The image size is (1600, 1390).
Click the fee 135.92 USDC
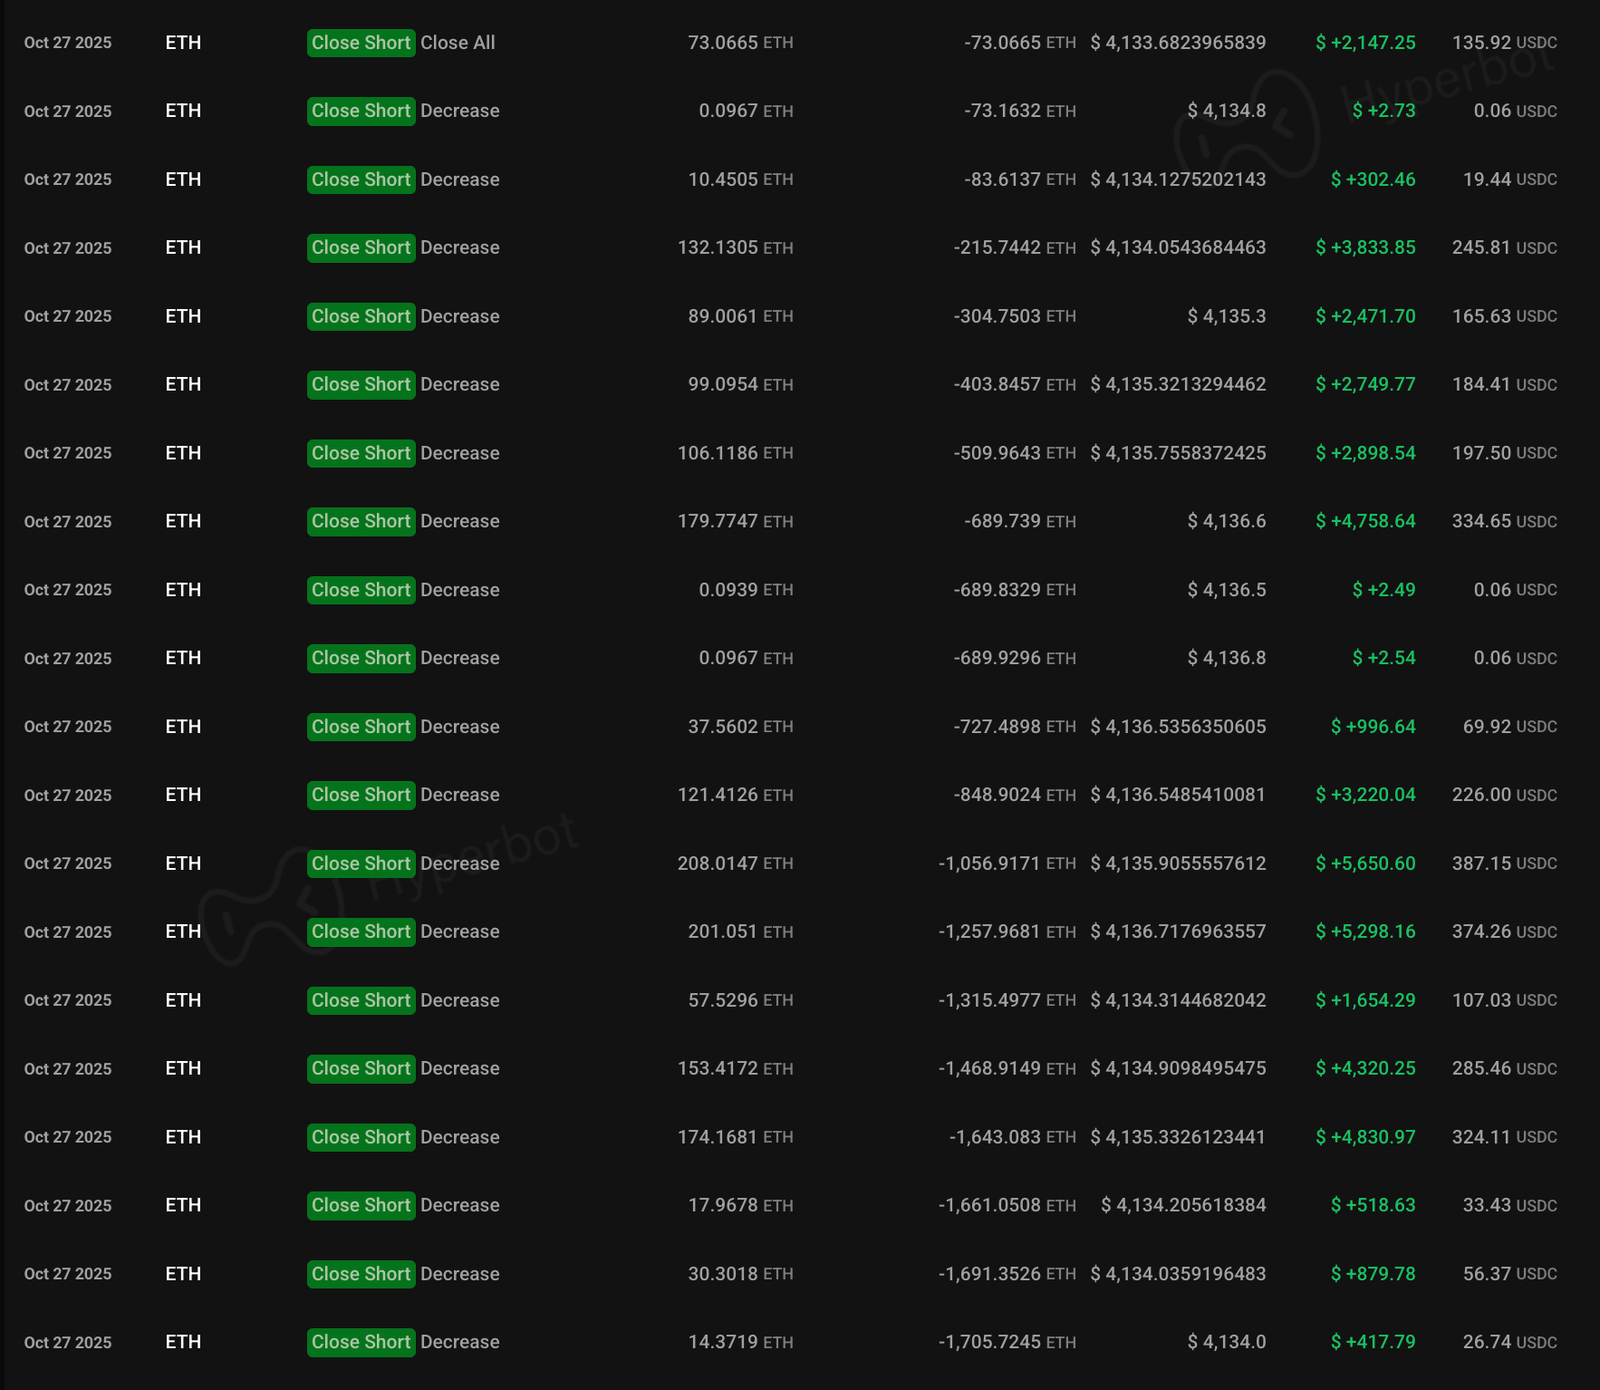(x=1505, y=43)
